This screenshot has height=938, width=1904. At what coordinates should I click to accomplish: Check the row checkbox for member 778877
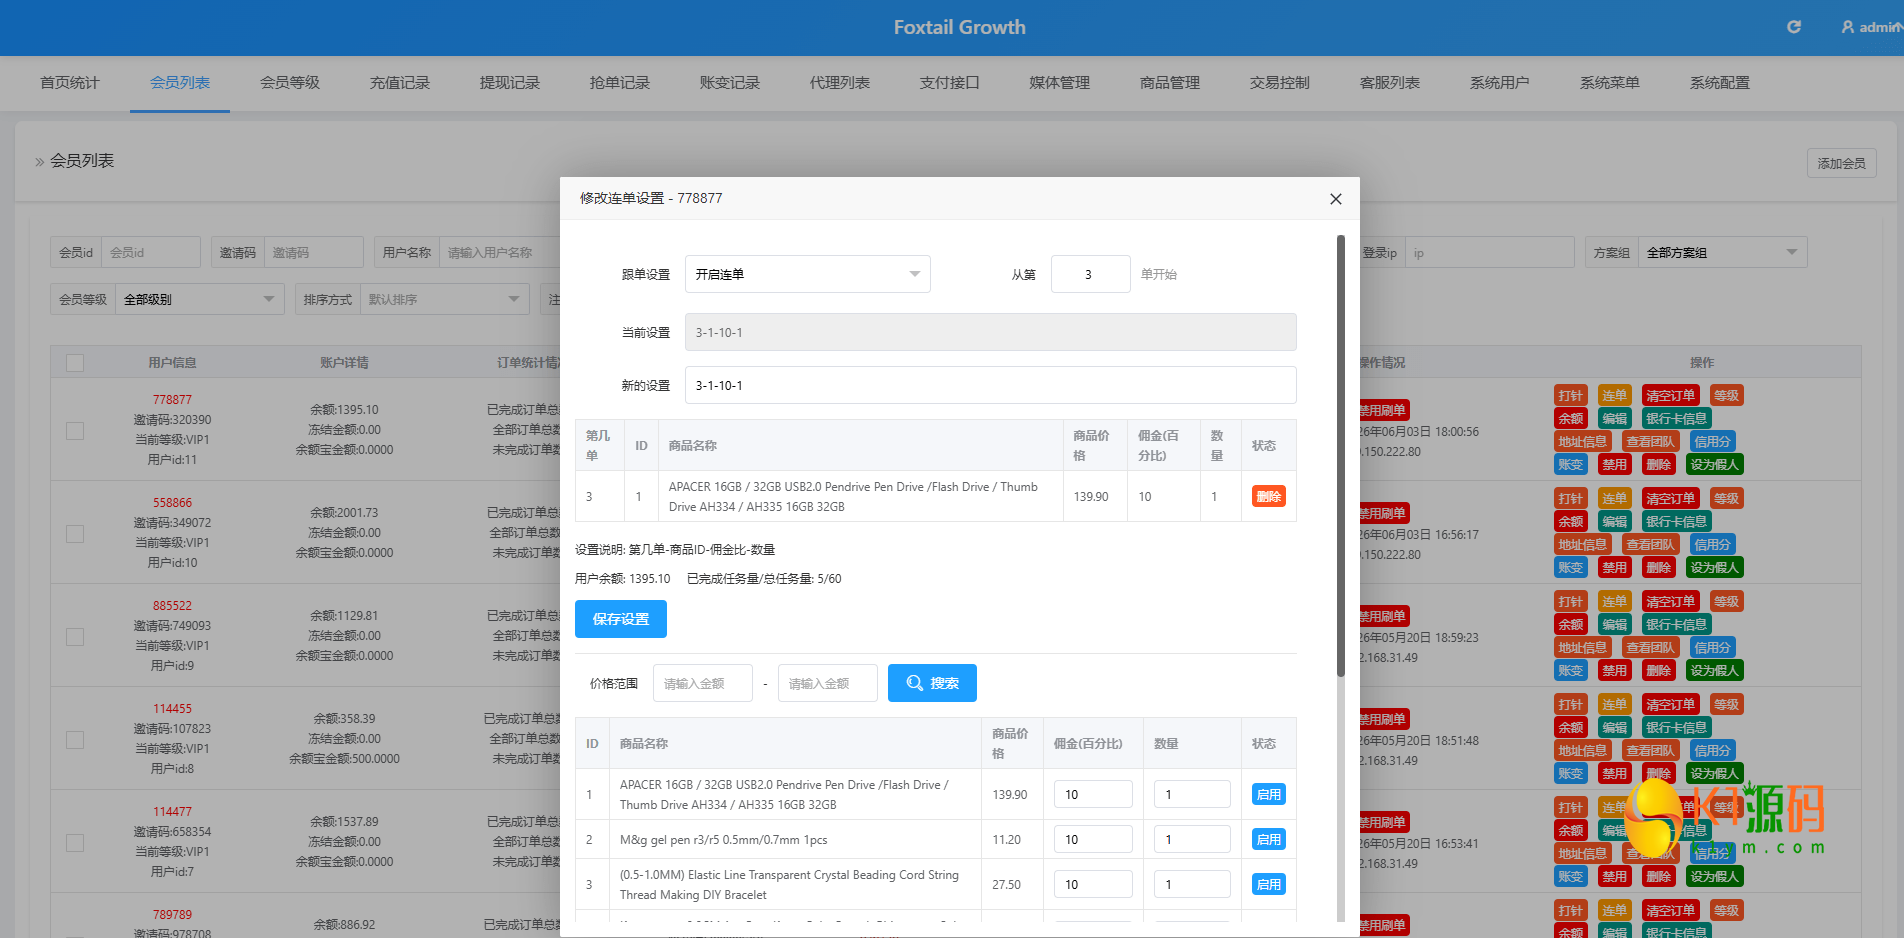[x=75, y=430]
